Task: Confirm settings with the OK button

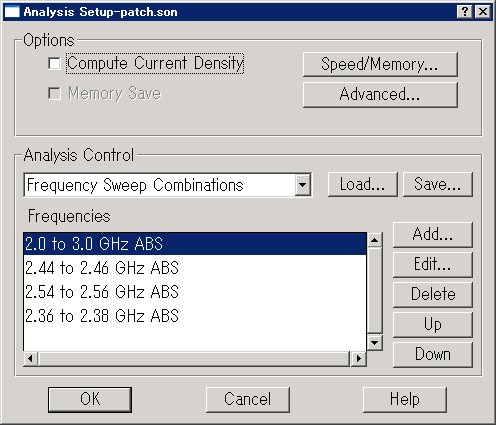Action: (x=90, y=399)
